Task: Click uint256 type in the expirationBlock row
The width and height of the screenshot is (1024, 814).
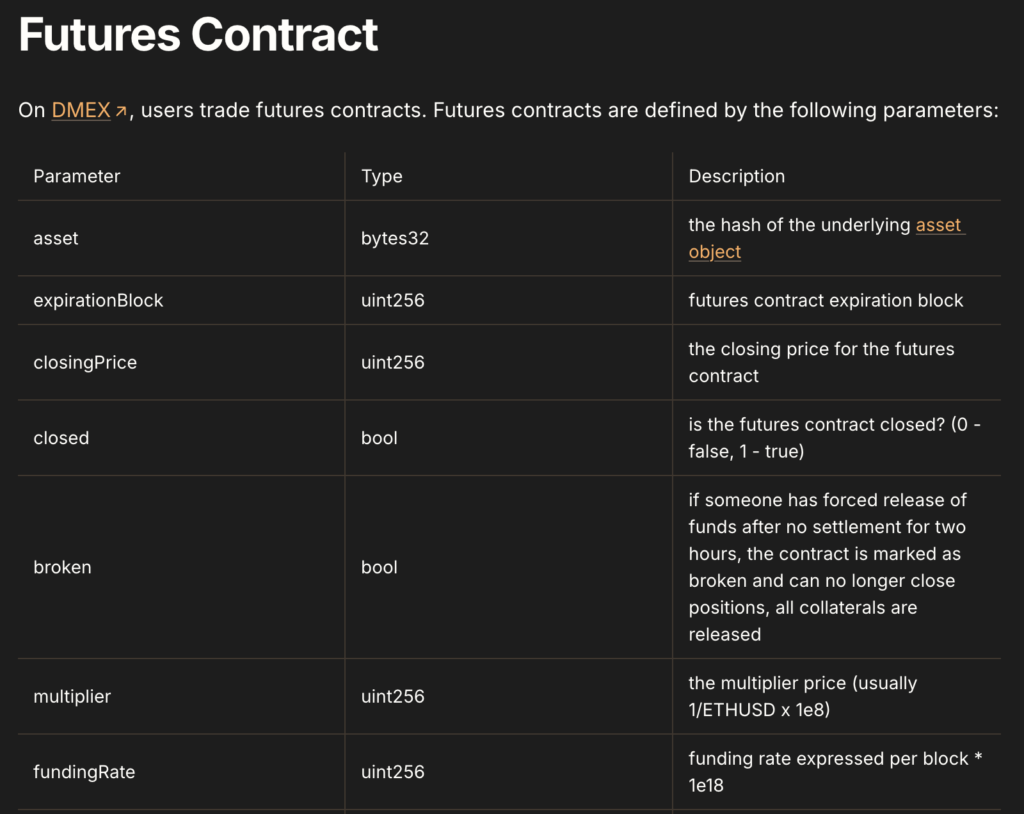Action: coord(393,300)
